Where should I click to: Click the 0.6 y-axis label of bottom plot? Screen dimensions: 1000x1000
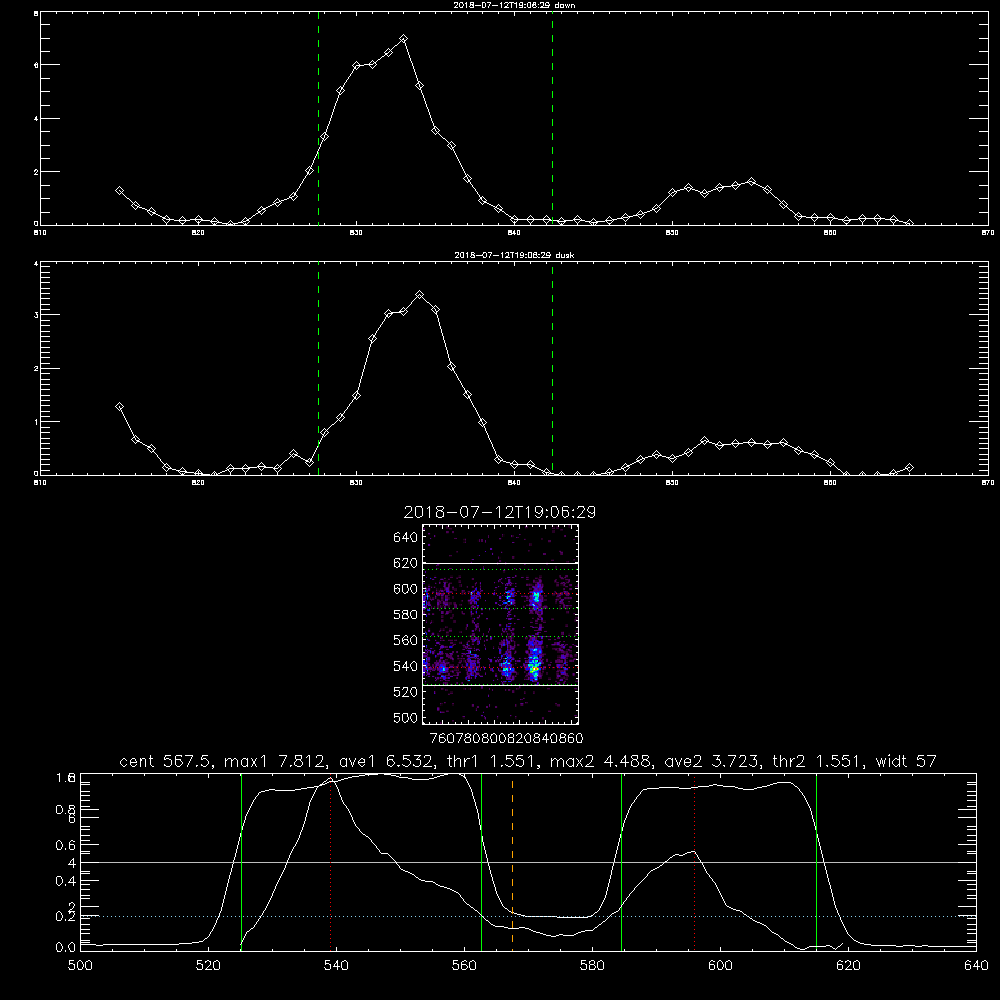(x=66, y=846)
